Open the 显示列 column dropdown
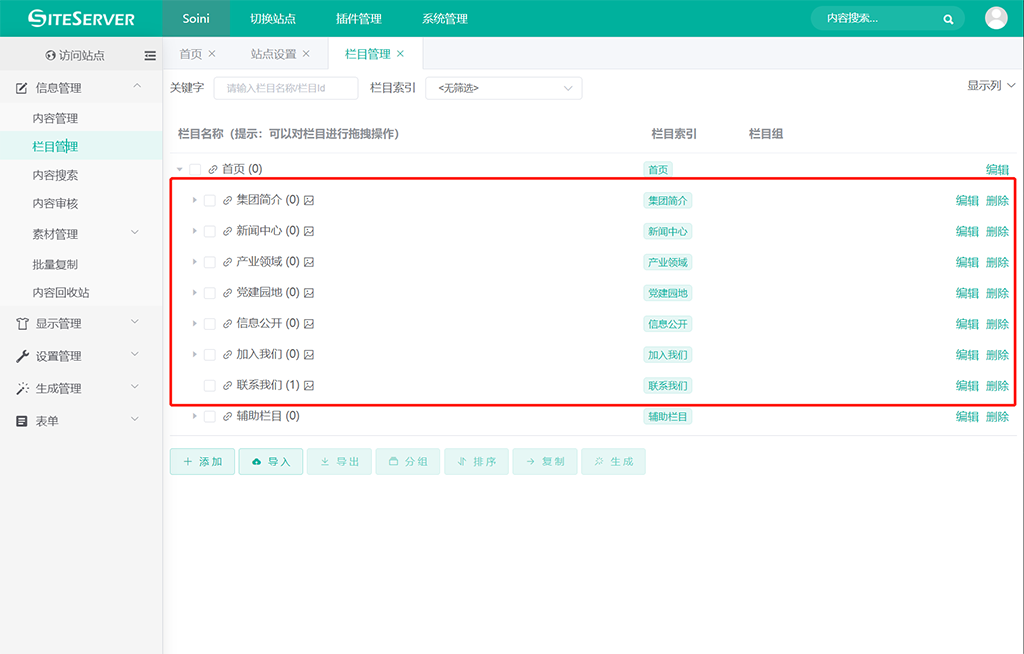The height and width of the screenshot is (654, 1024). click(x=991, y=86)
